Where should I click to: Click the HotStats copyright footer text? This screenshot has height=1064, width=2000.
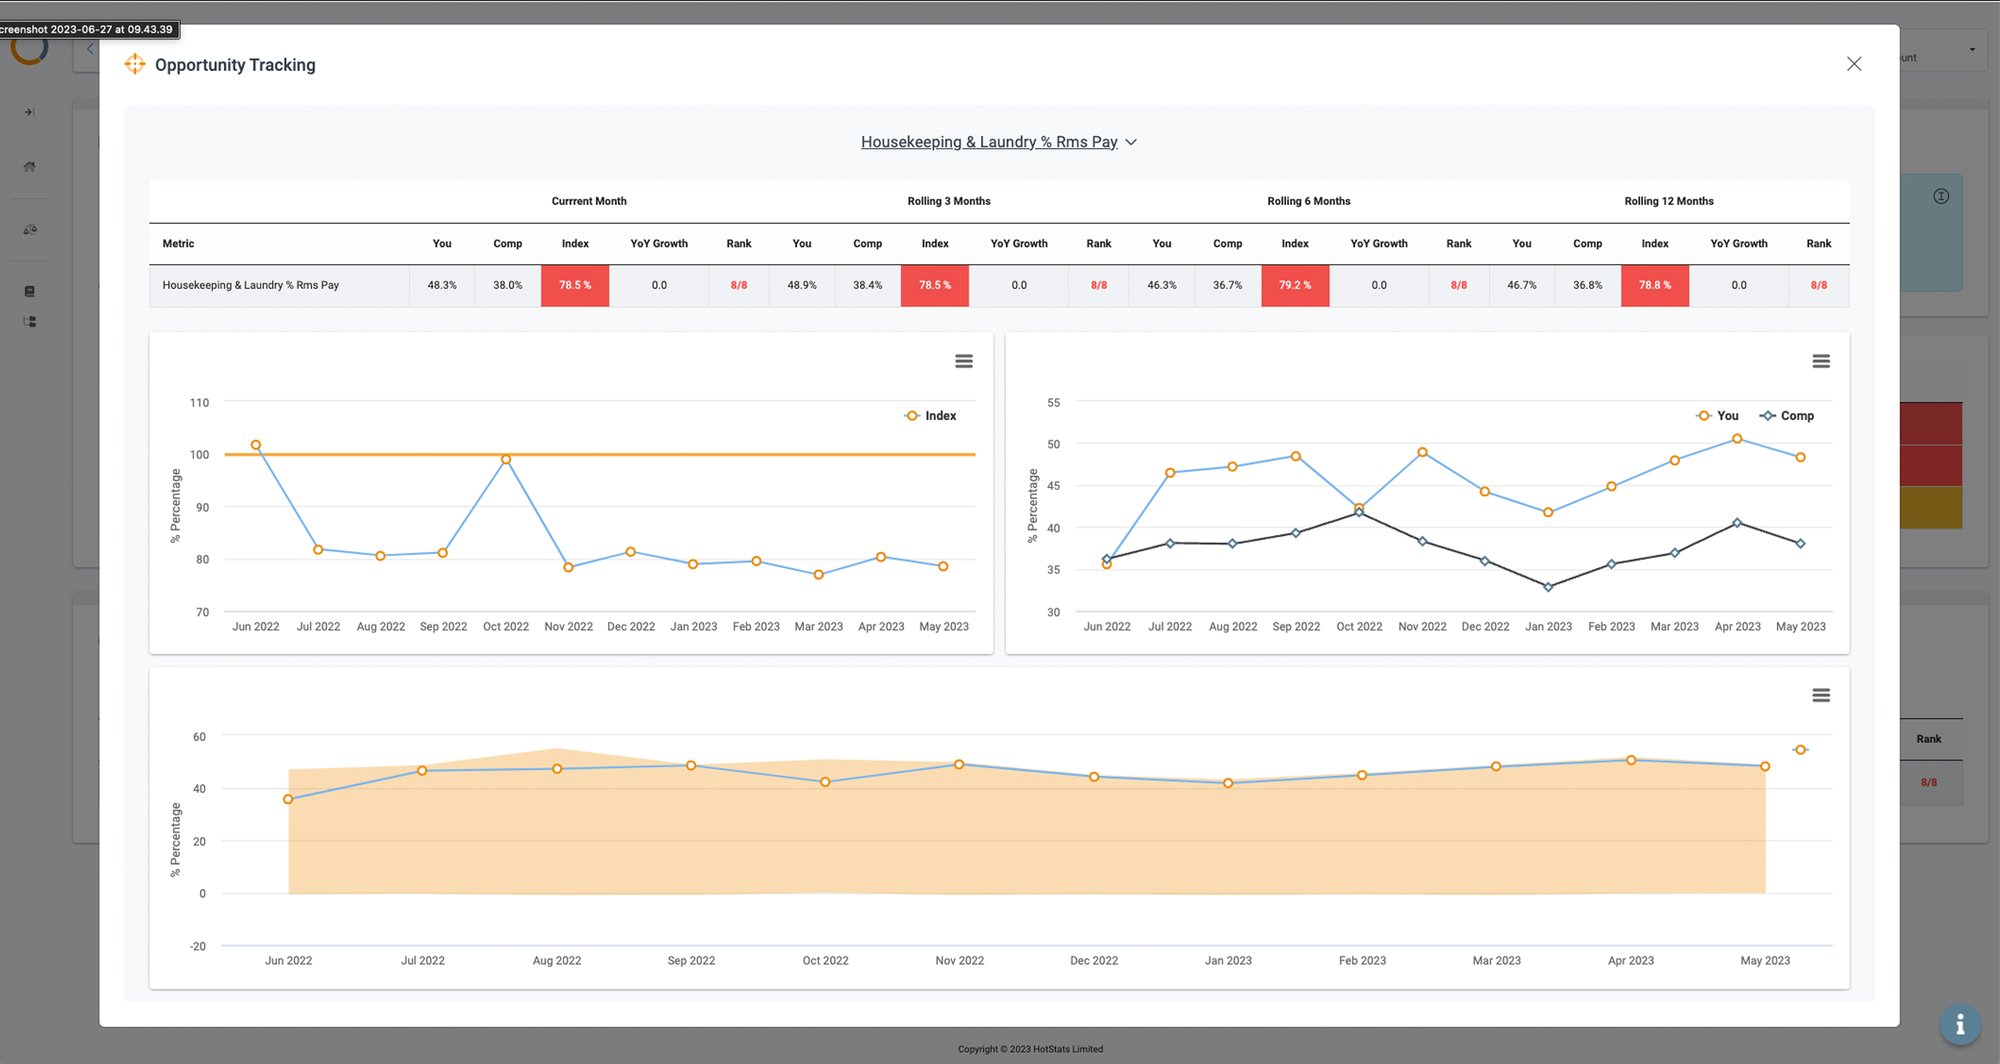pos(1030,1049)
